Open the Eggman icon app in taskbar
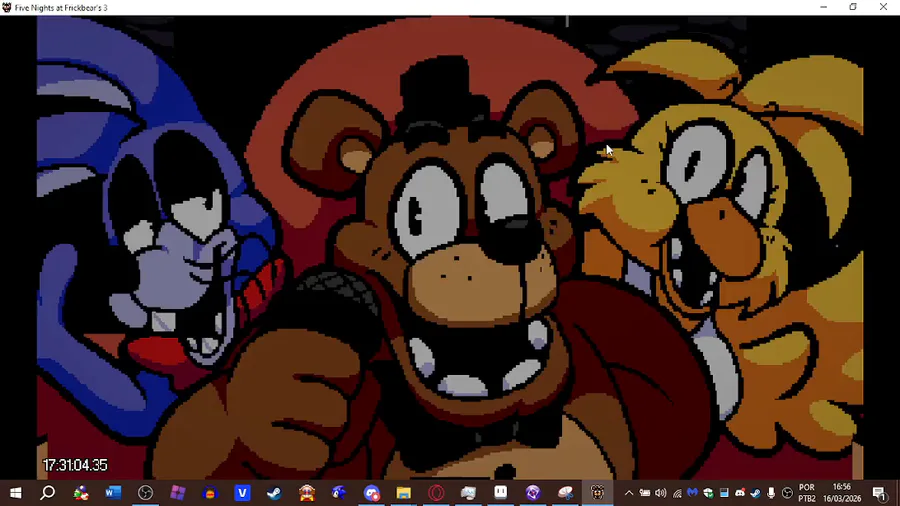The width and height of the screenshot is (900, 506). pos(307,493)
